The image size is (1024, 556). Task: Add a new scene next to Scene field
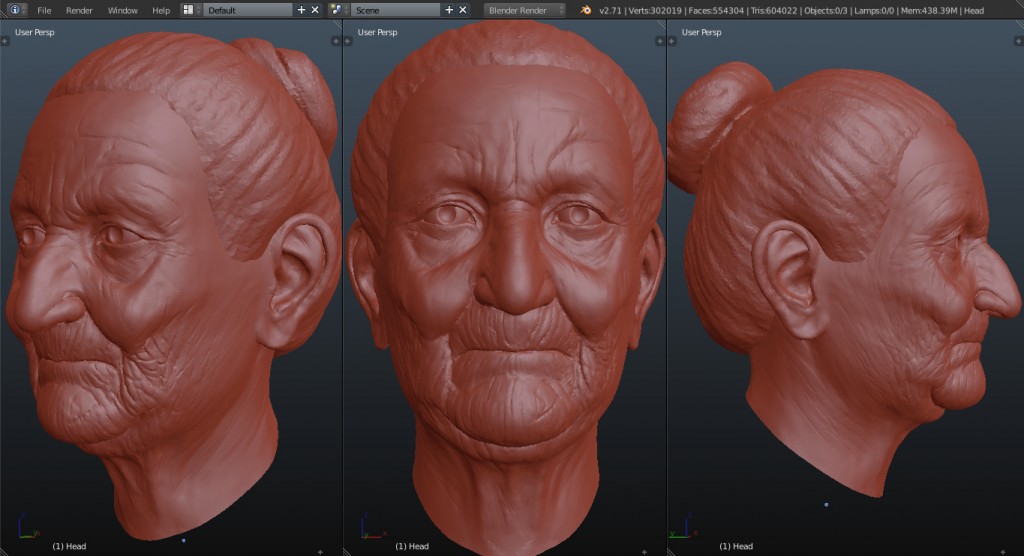point(449,10)
